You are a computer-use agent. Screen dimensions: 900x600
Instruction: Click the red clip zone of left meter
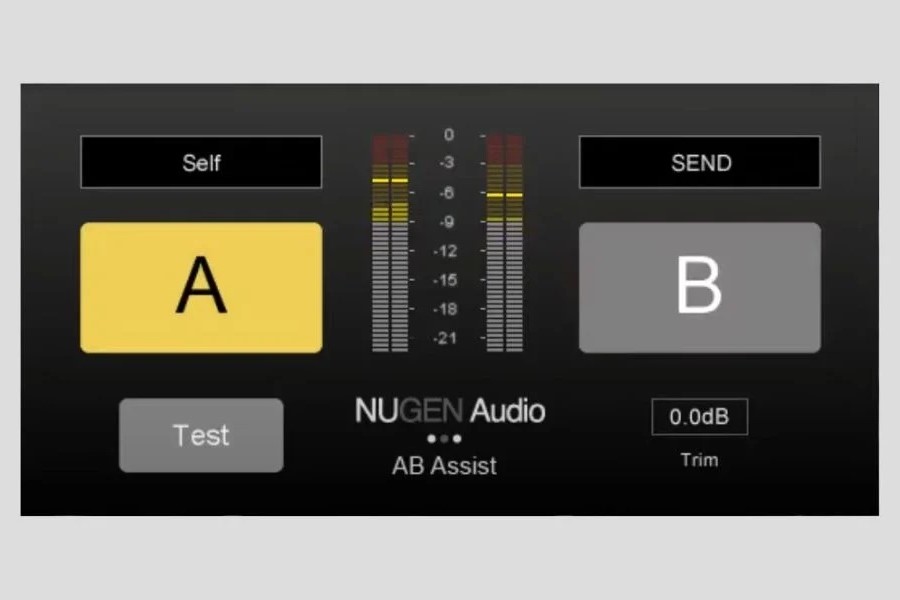[390, 150]
